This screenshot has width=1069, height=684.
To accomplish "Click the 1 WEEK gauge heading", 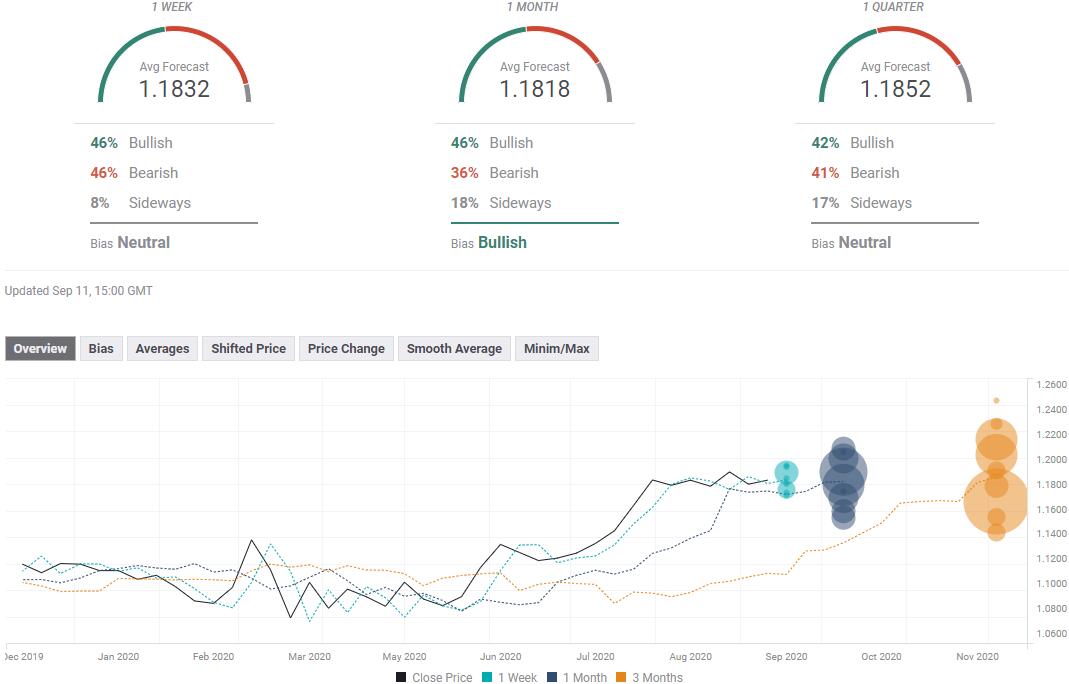I will (x=172, y=7).
